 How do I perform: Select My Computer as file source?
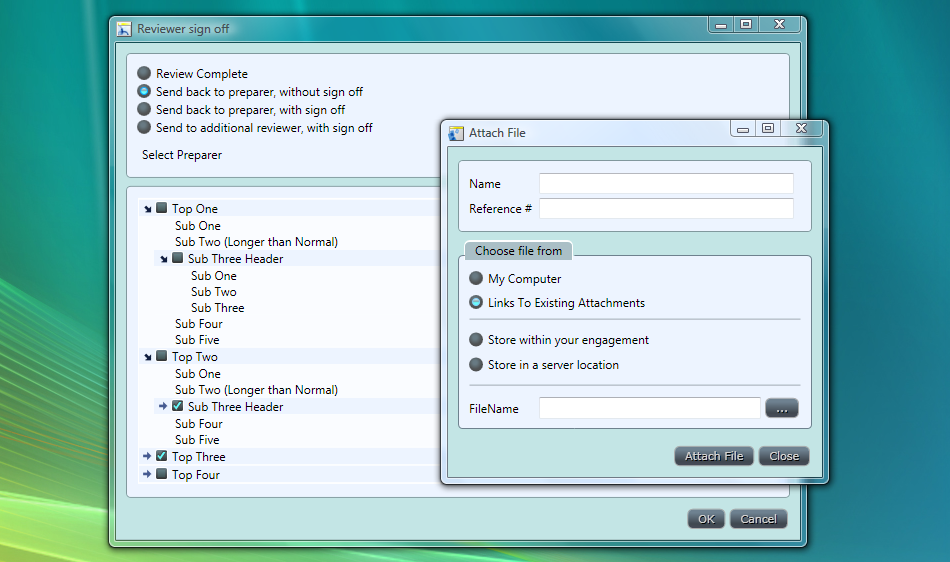pyautogui.click(x=476, y=279)
